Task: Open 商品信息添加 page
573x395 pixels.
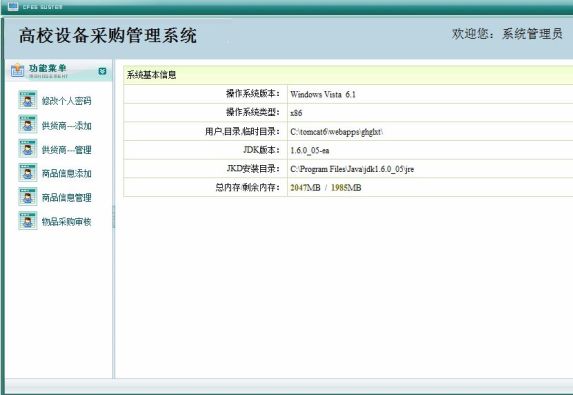Action: (67, 174)
